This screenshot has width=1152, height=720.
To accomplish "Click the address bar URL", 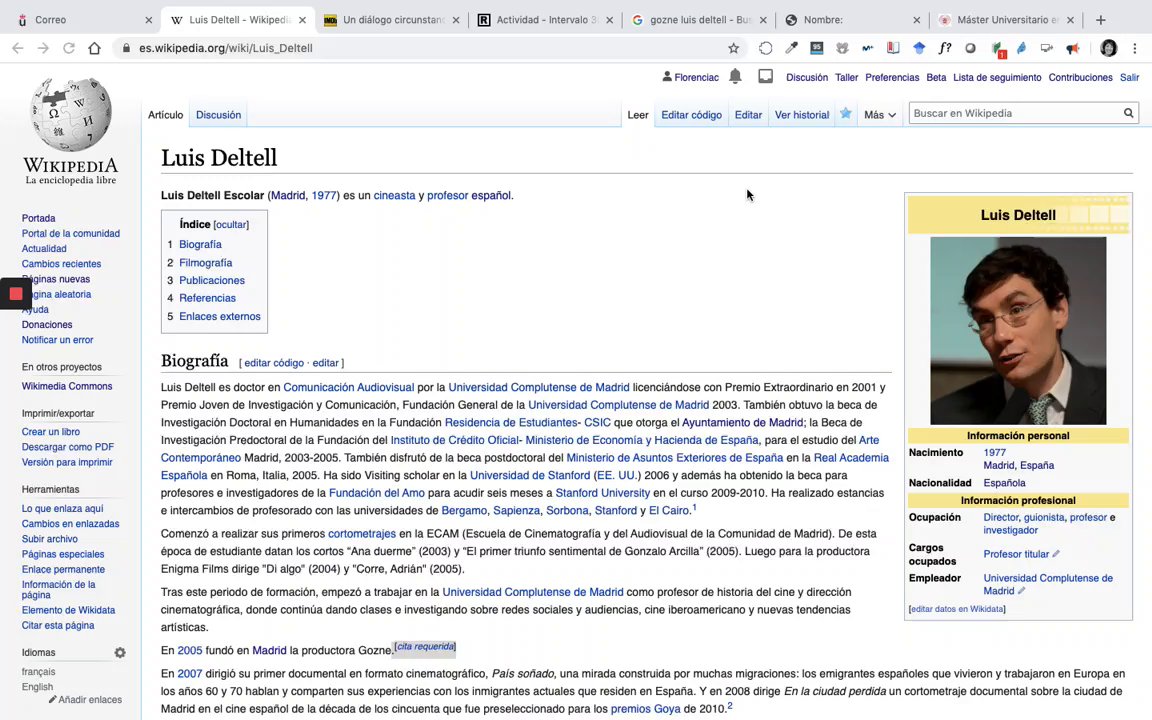I will tap(226, 48).
